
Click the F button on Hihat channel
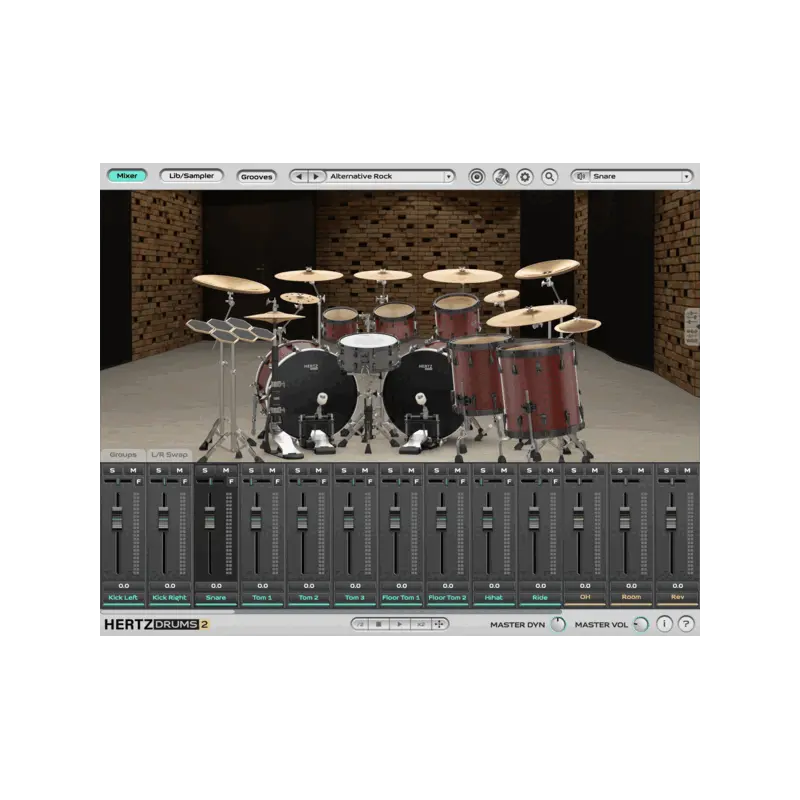pos(509,482)
